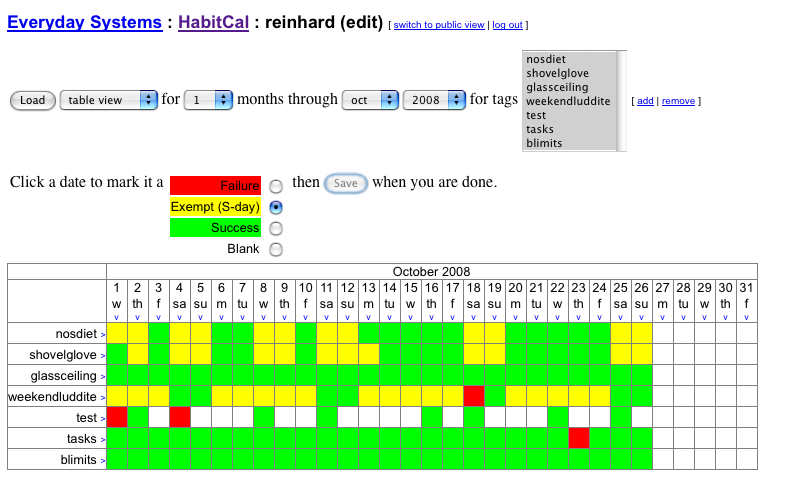785x477 pixels.
Task: Click the arrow icon next to tasks
Action: (102, 439)
